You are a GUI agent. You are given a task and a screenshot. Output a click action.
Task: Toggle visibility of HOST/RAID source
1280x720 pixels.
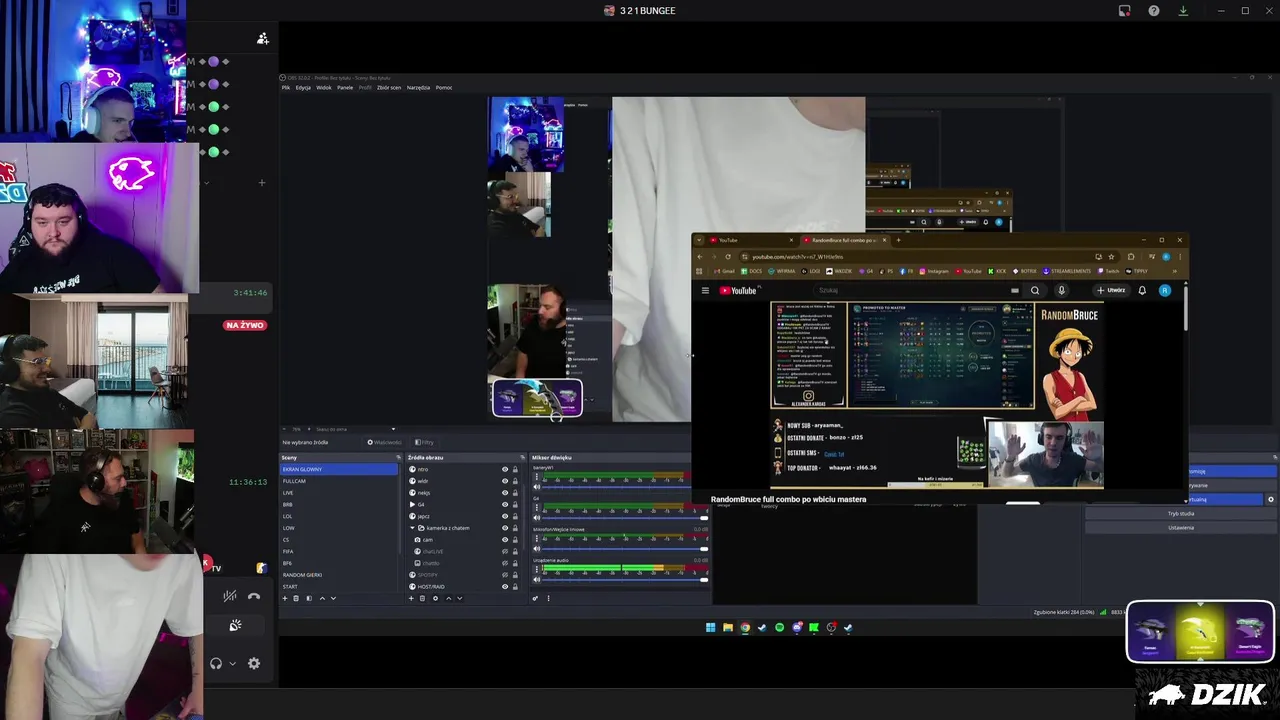(x=505, y=587)
